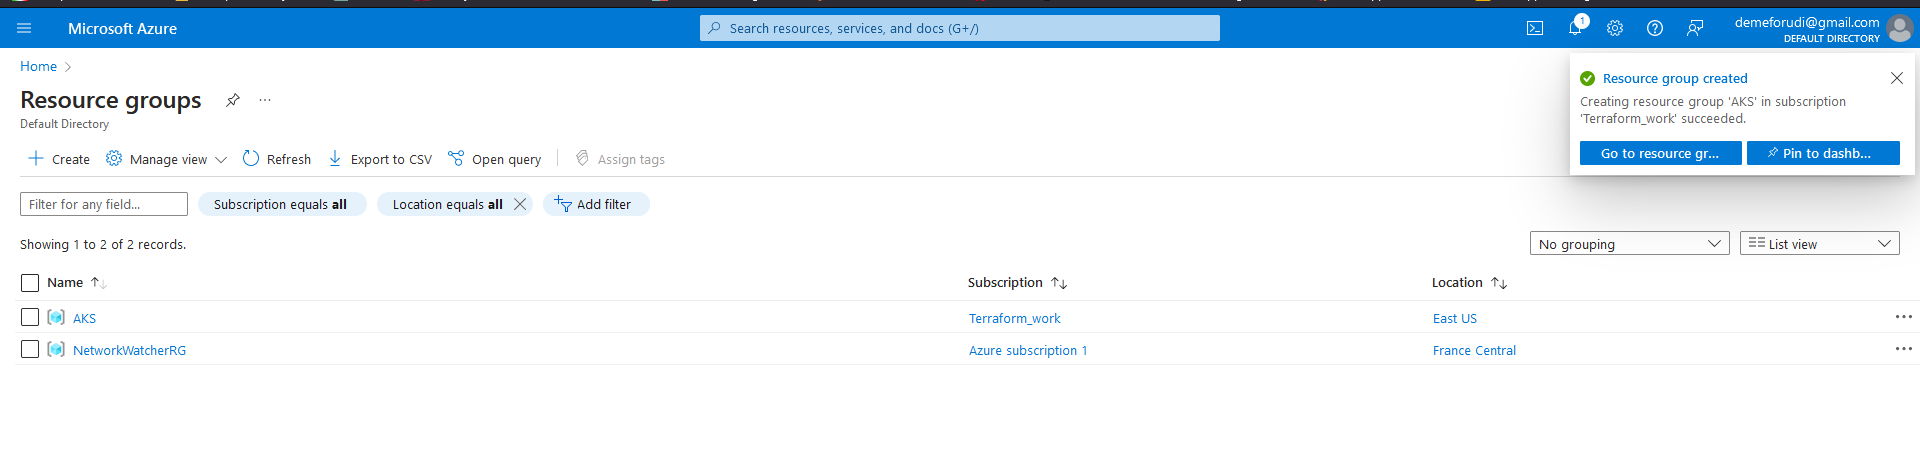The width and height of the screenshot is (1920, 450).
Task: Open portal settings gear
Action: click(1615, 28)
